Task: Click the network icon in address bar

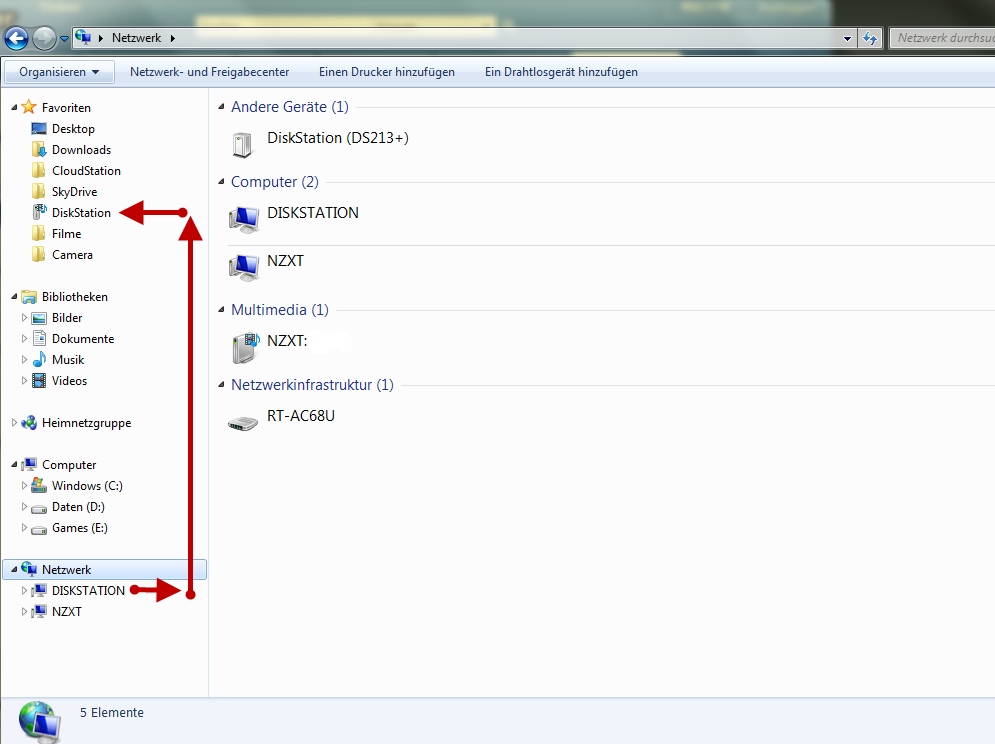Action: click(83, 37)
